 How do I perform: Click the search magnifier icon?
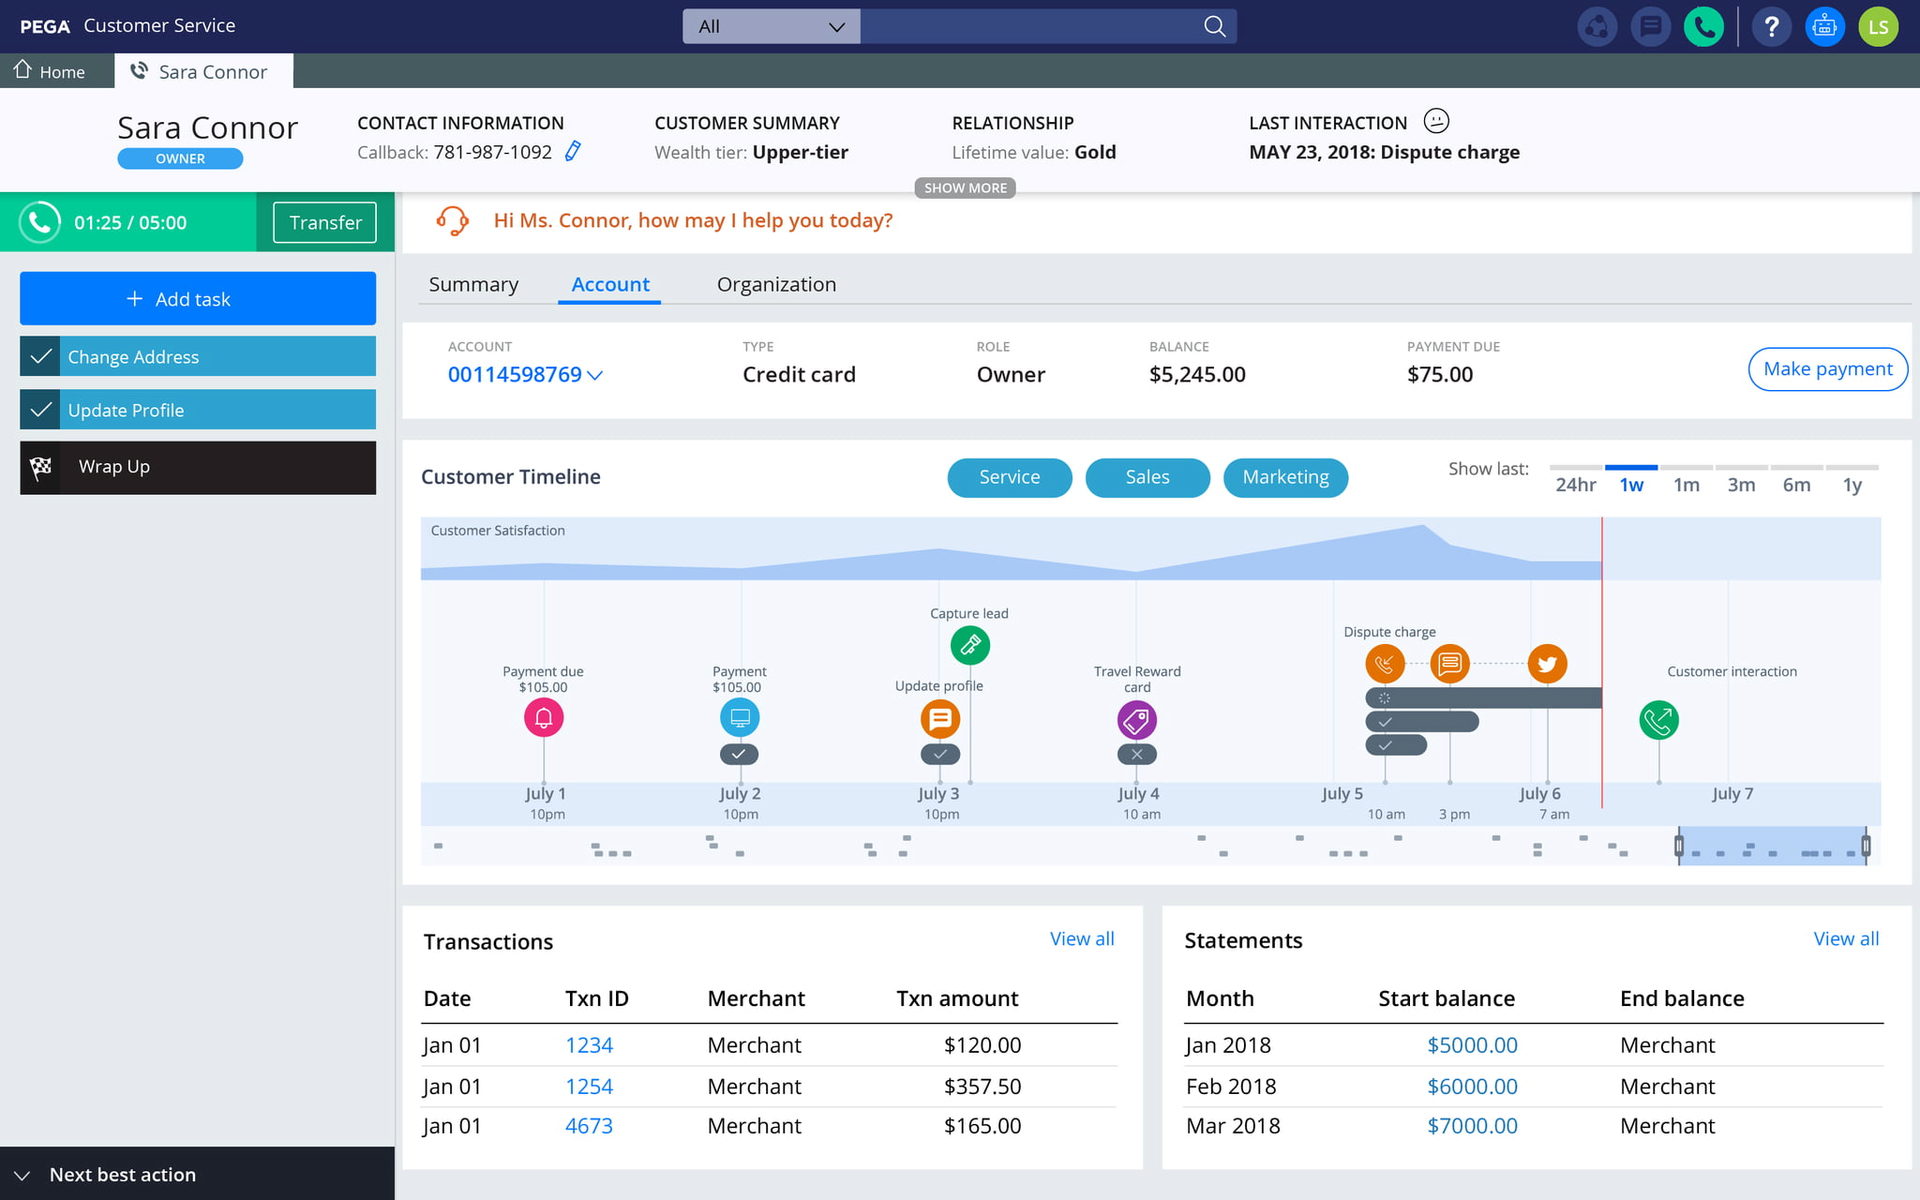(x=1214, y=27)
